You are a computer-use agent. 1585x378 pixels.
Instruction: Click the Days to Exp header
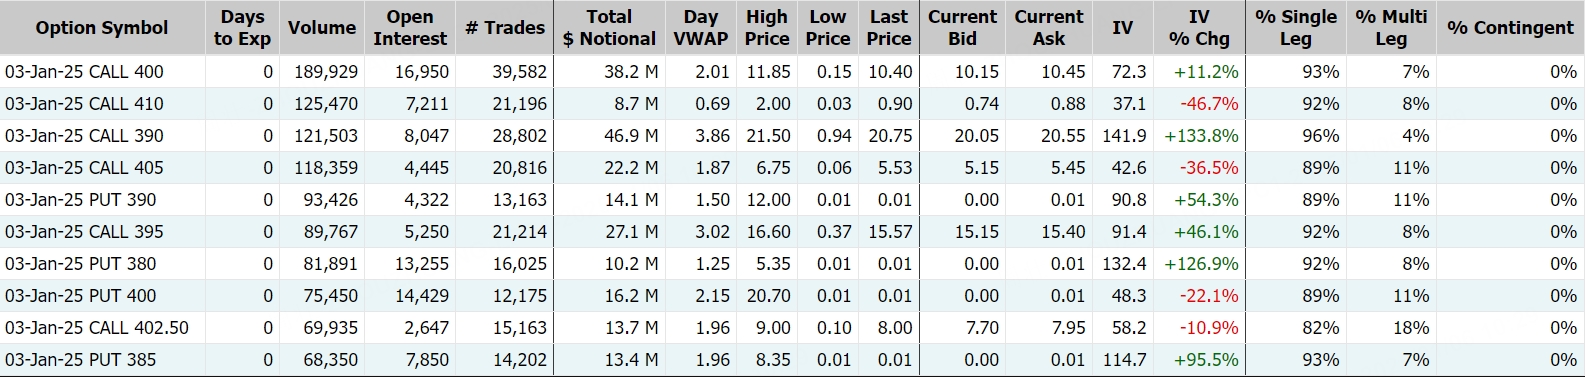pos(242,28)
